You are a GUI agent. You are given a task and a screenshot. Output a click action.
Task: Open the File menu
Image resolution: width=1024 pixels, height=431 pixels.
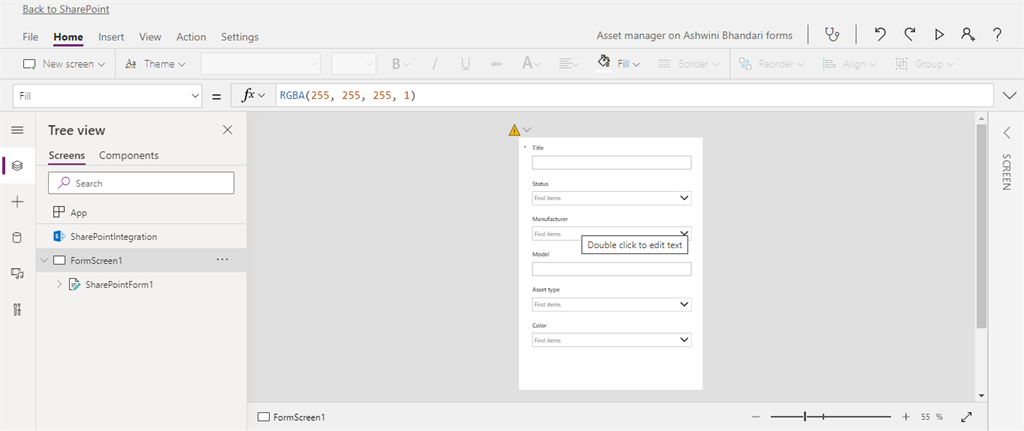coord(30,37)
